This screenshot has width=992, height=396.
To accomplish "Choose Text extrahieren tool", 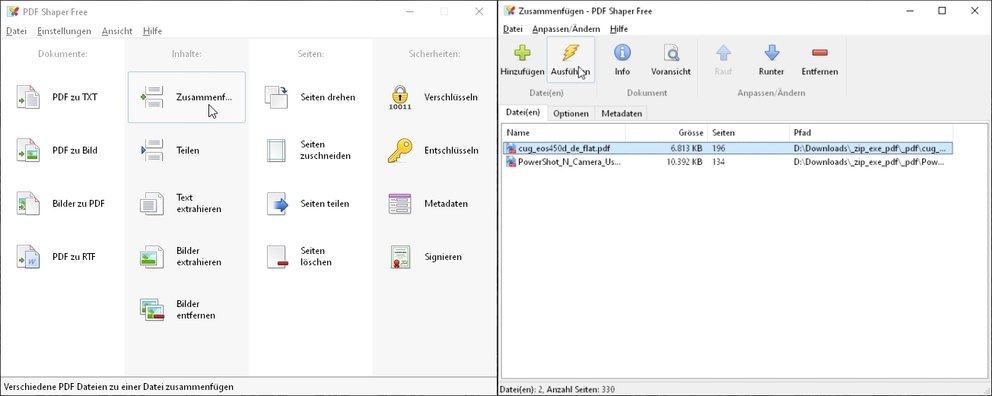I will pyautogui.click(x=187, y=204).
